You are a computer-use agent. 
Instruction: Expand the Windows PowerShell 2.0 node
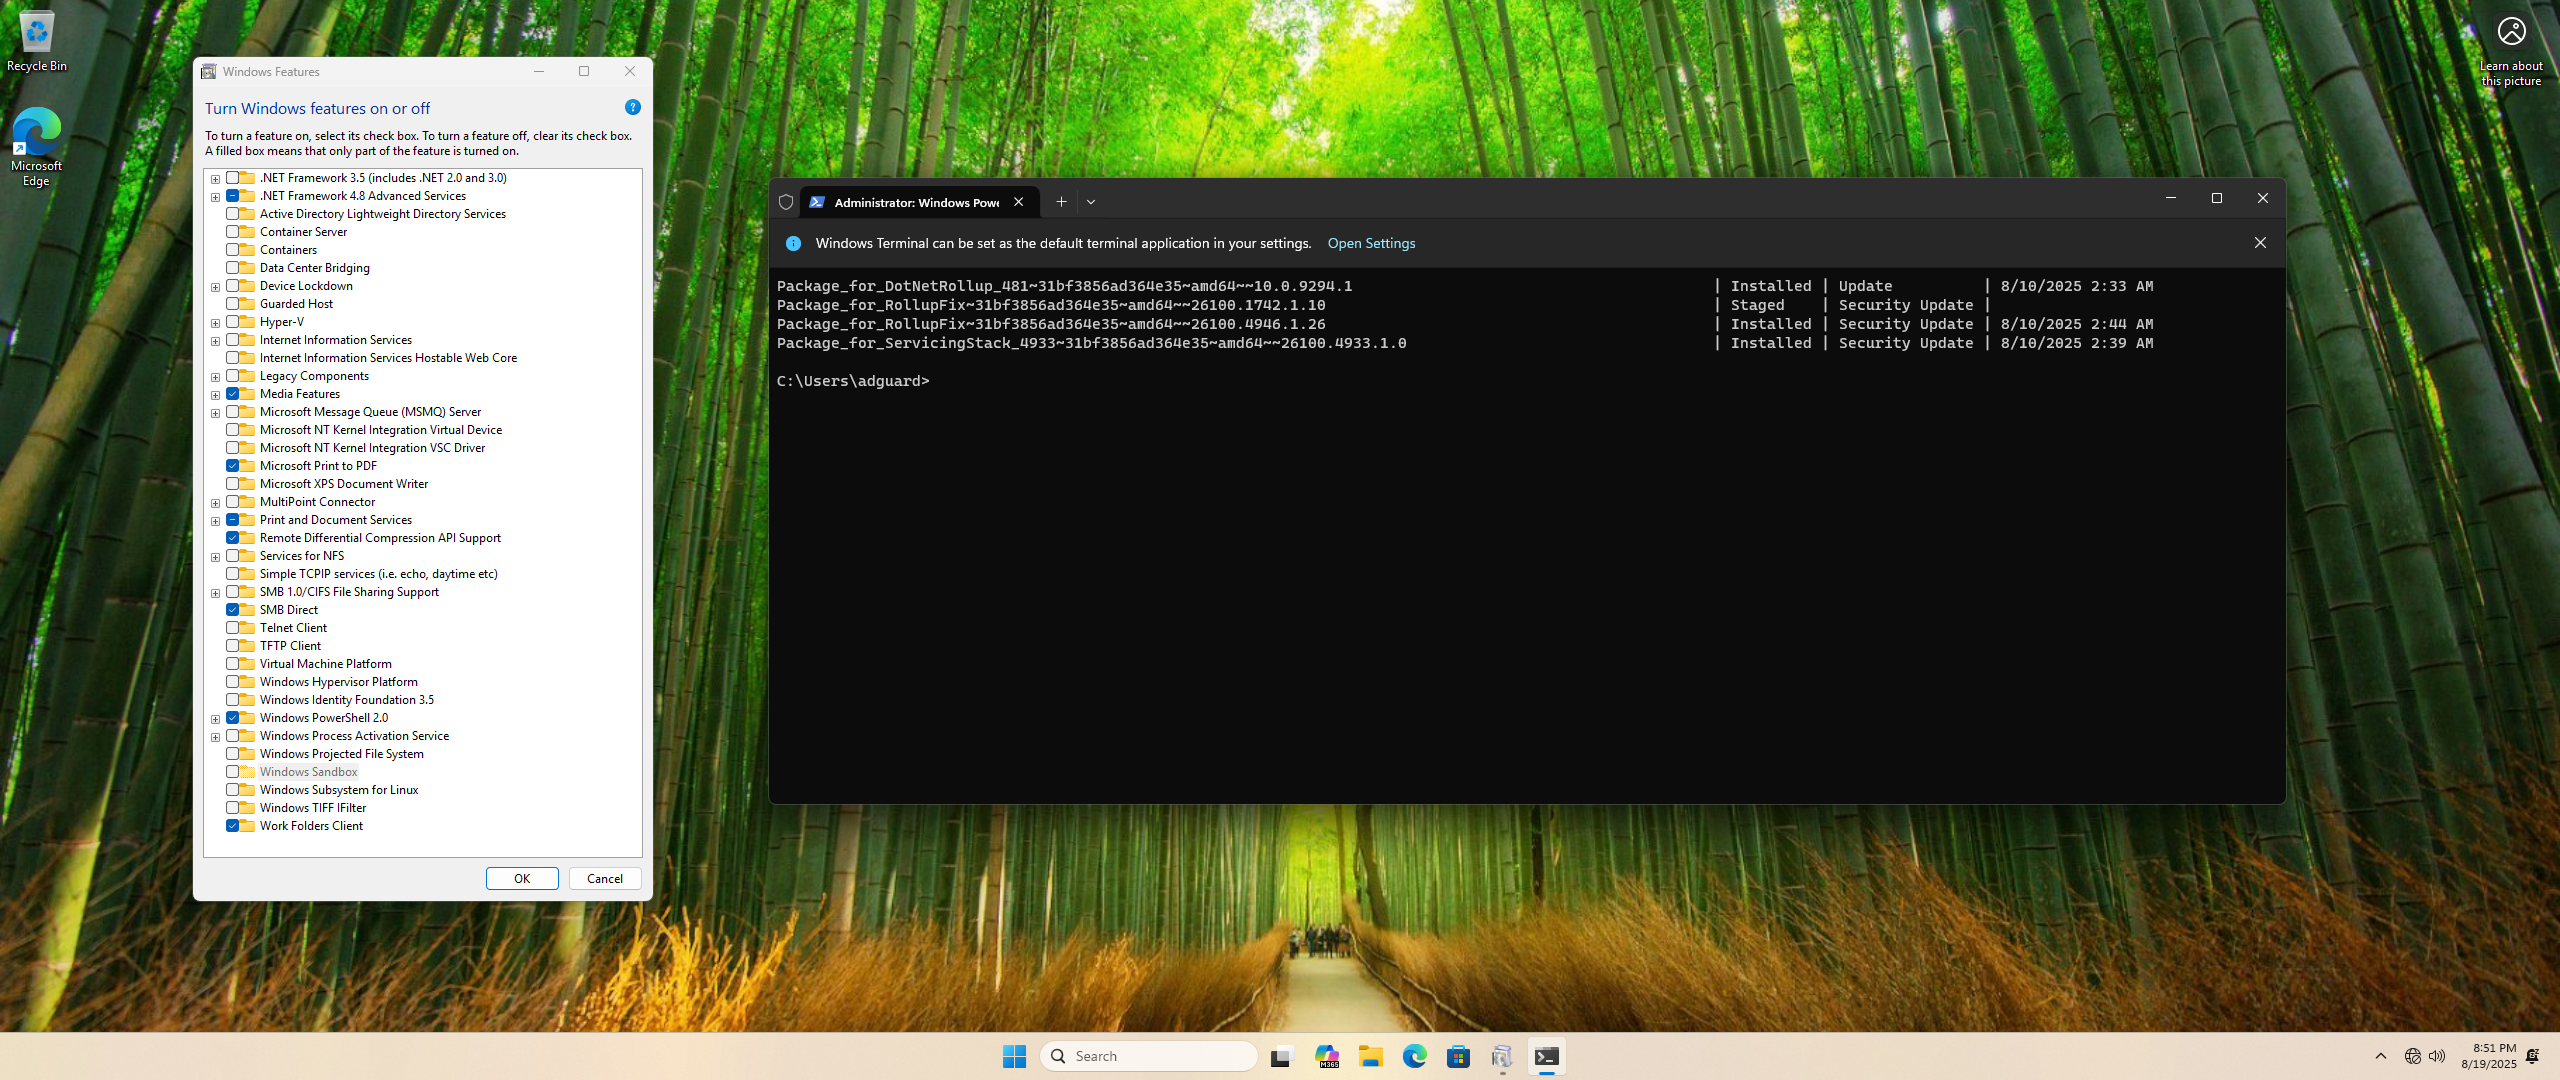coord(215,719)
